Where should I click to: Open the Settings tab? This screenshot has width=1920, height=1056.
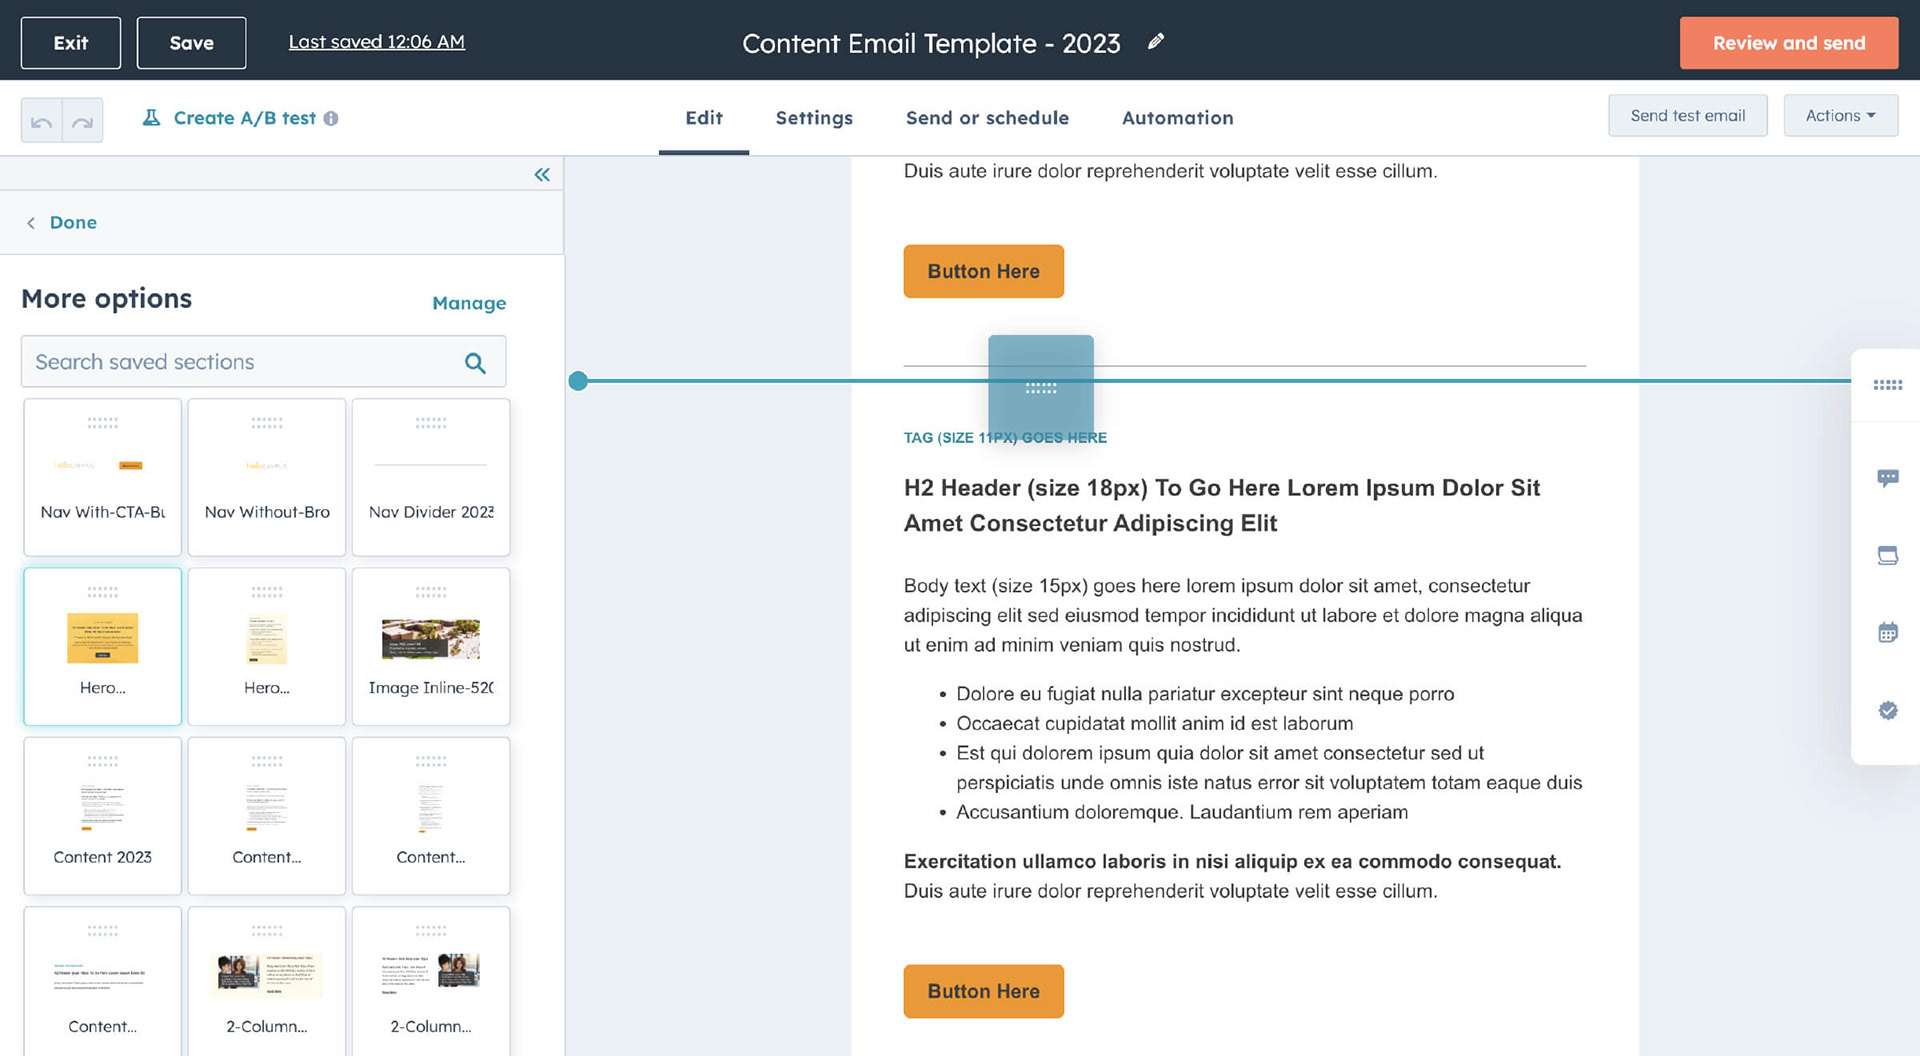814,118
